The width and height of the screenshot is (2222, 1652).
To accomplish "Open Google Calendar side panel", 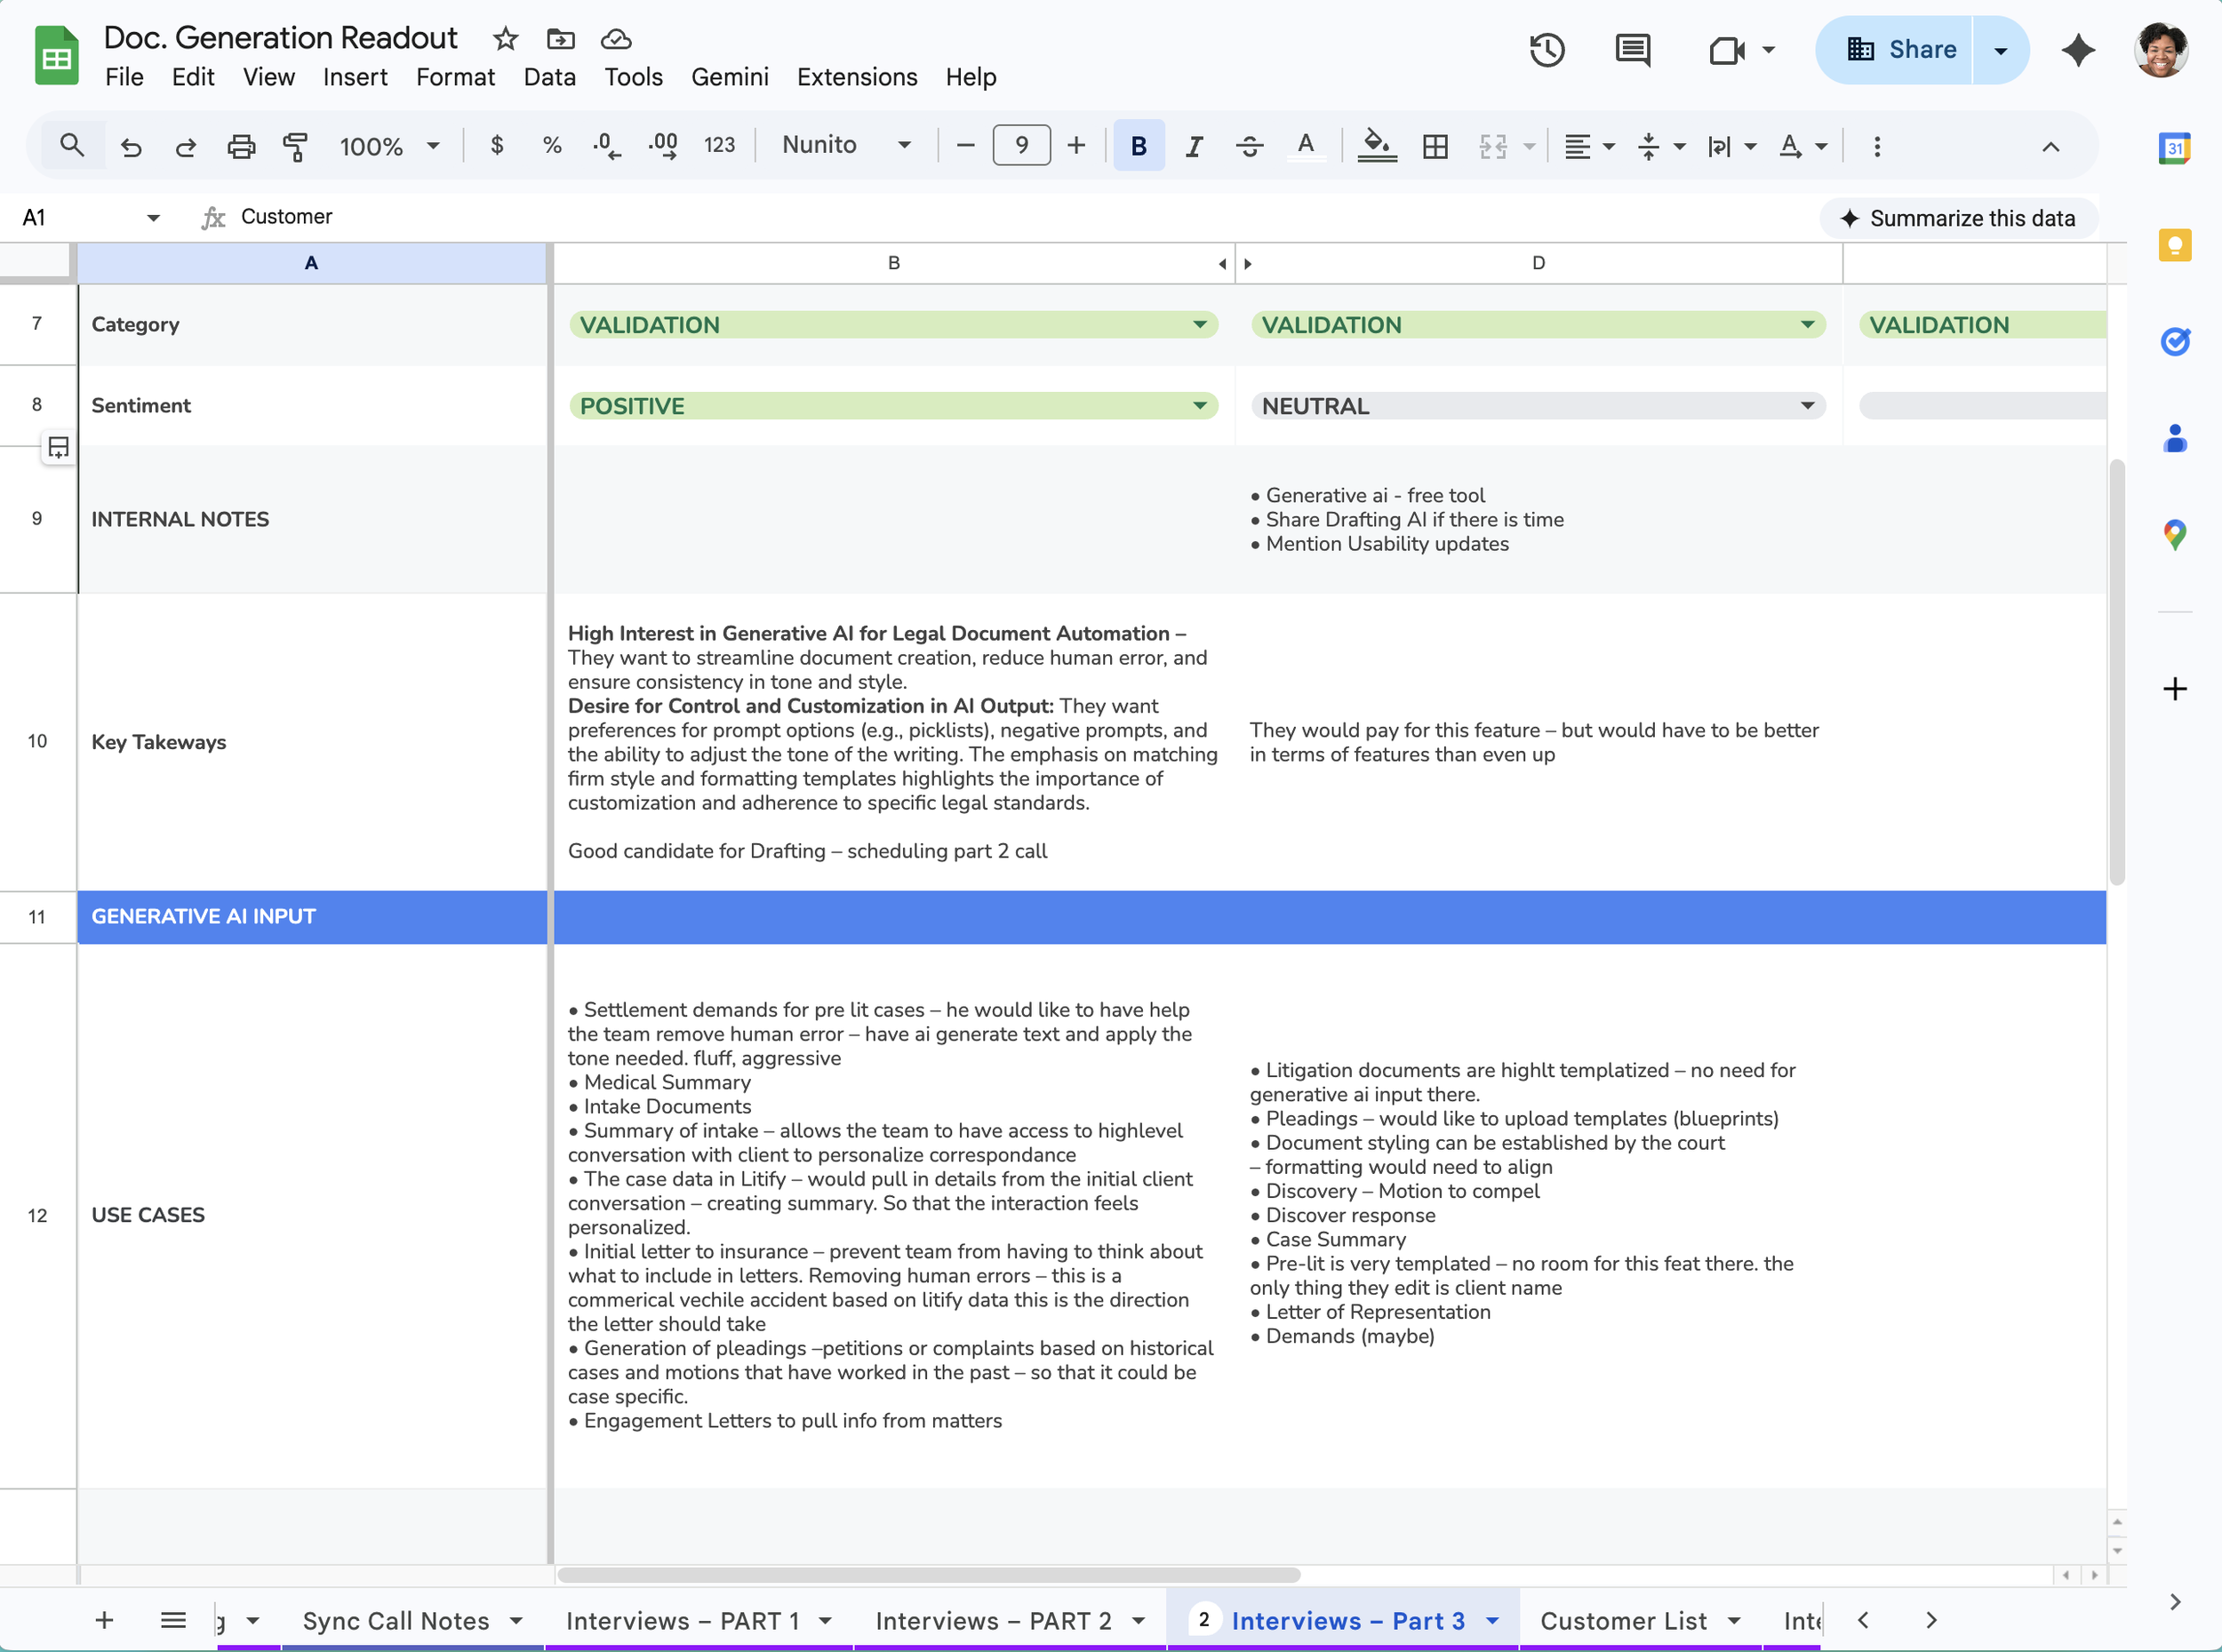I will (2174, 149).
